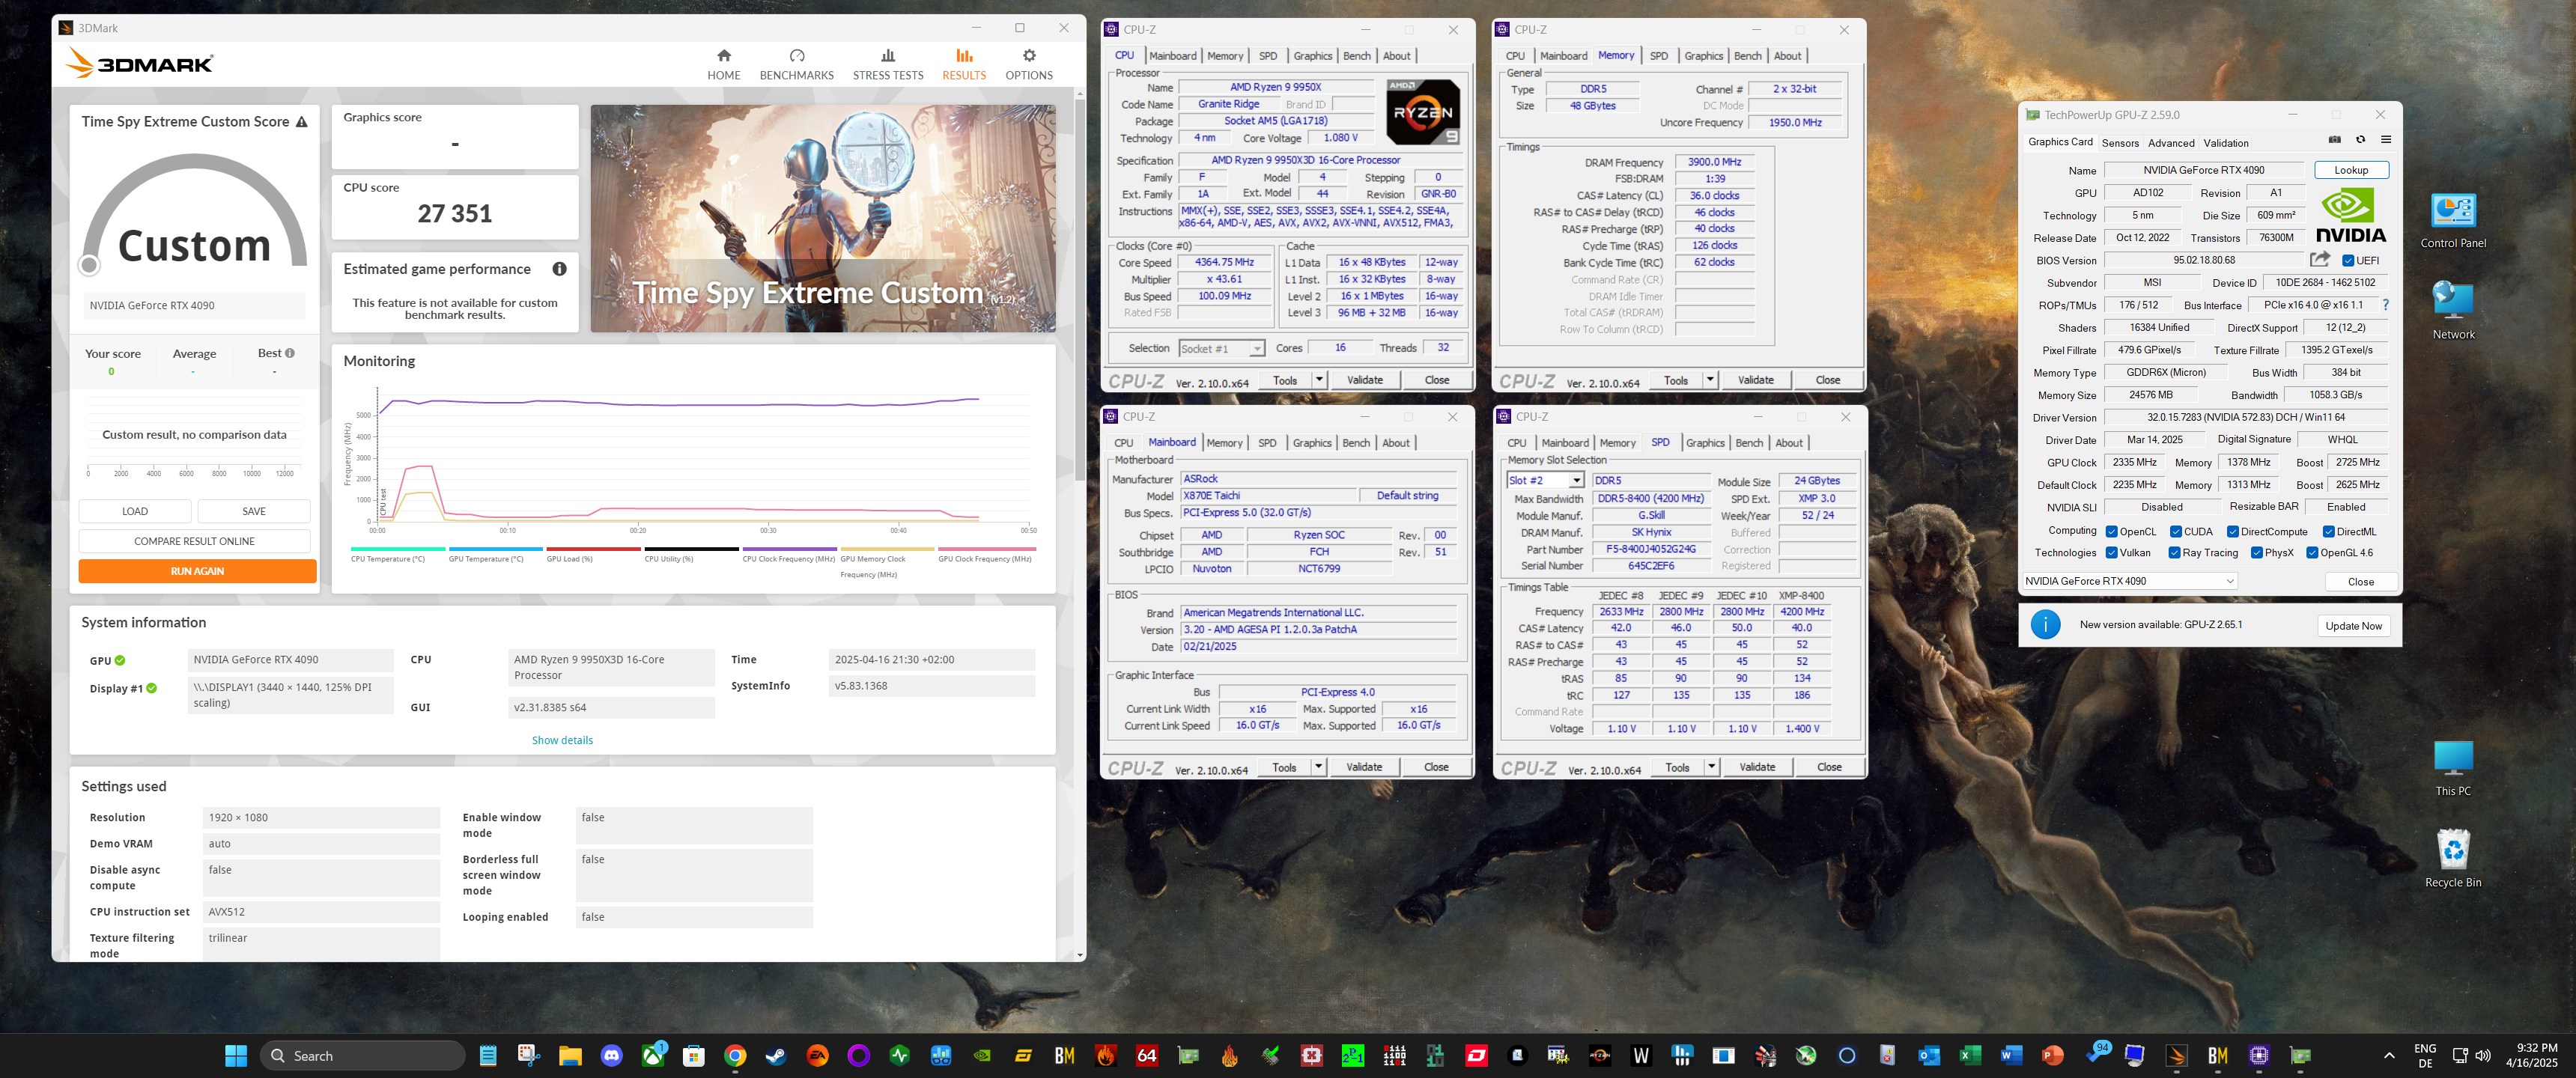Select the RESULTS tab in 3DMark
Screen dimensions: 2576x1078
(x=964, y=64)
